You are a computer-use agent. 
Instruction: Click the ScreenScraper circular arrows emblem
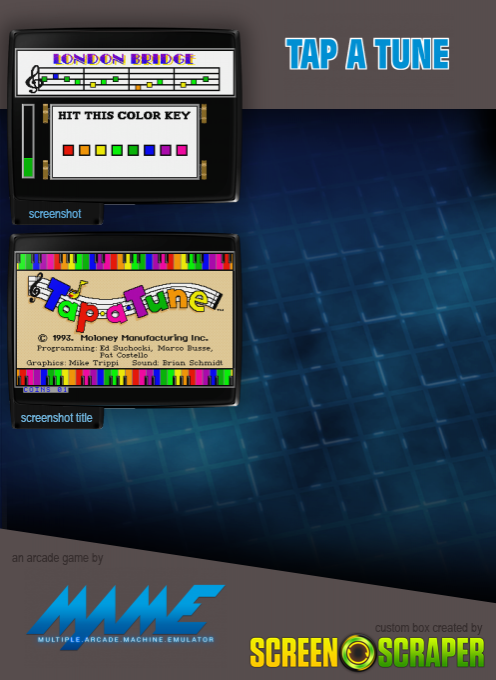pos(358,652)
